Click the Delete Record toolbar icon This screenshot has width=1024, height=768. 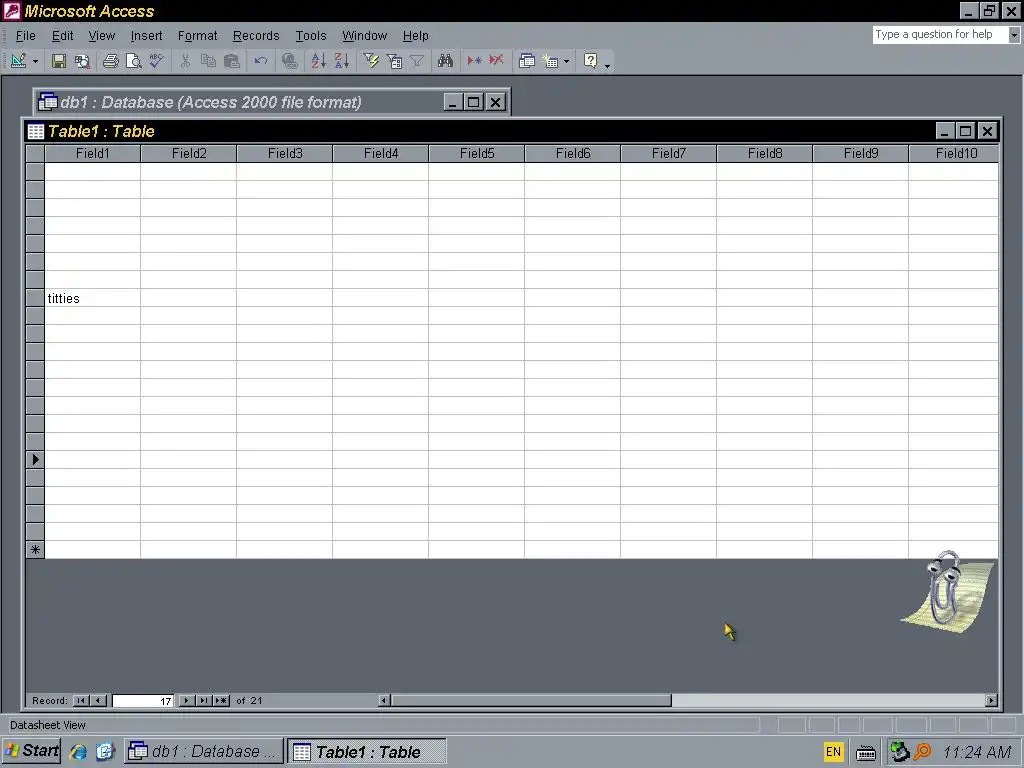pos(497,61)
